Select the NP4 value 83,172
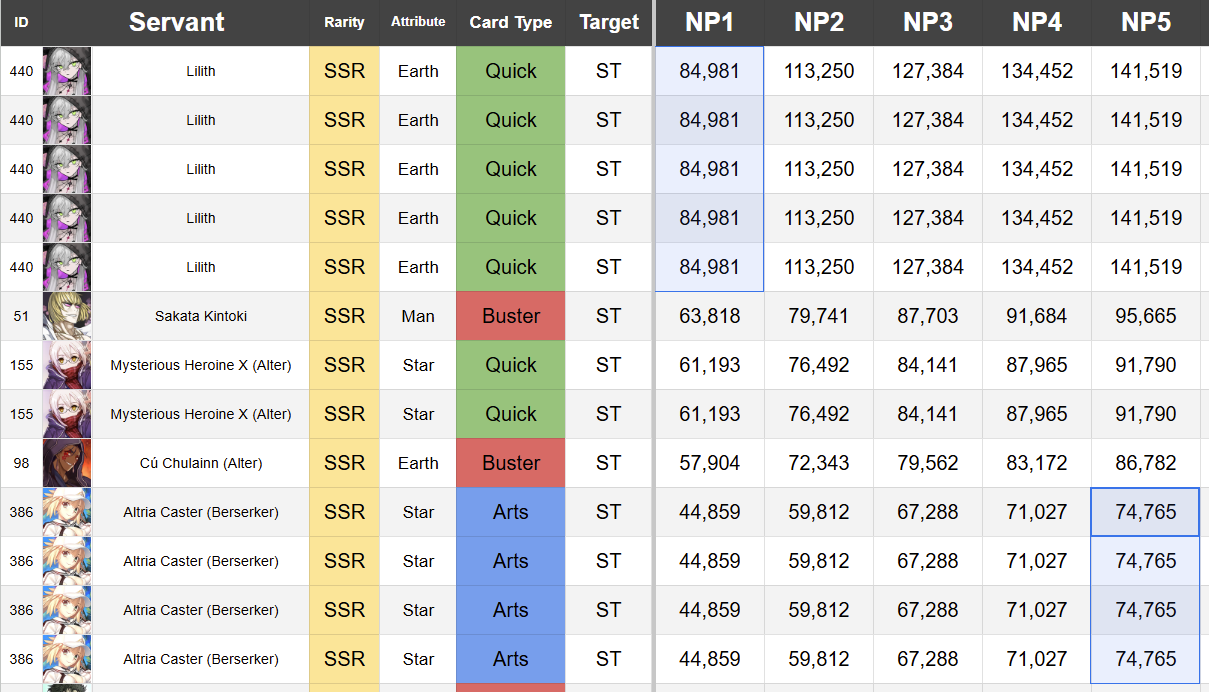This screenshot has width=1209, height=692. click(x=1037, y=463)
